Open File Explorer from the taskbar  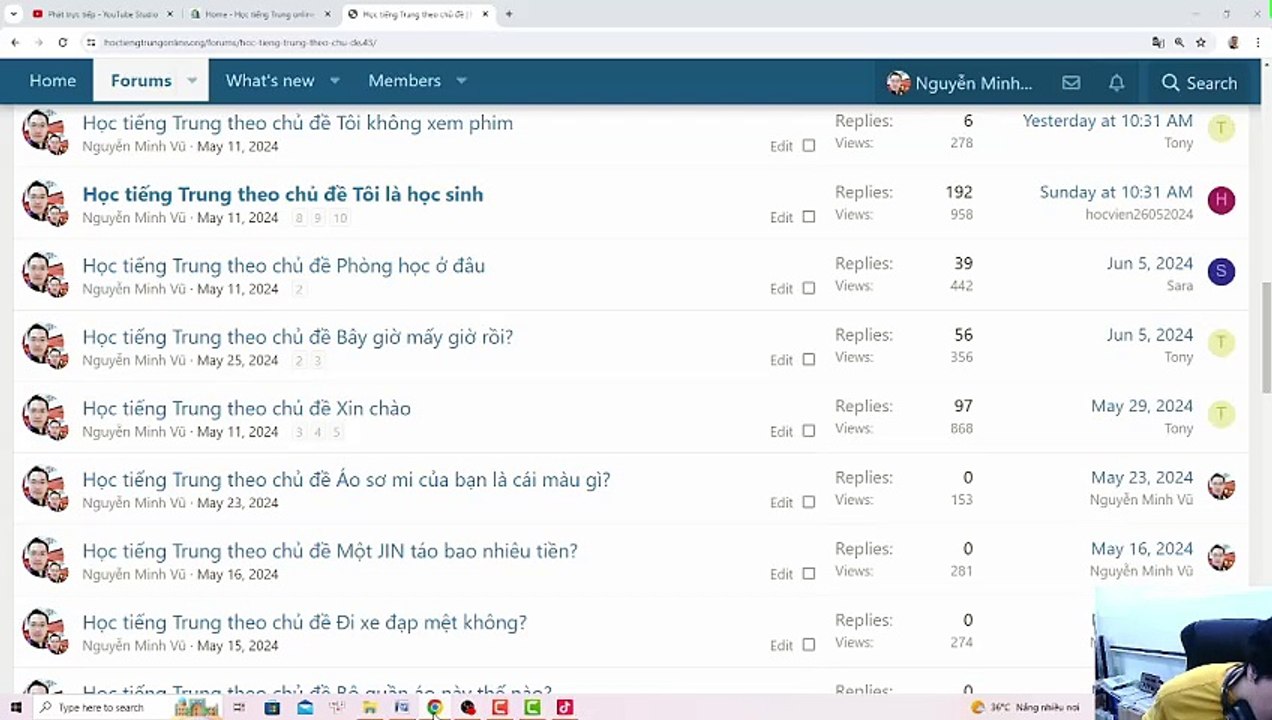pyautogui.click(x=370, y=707)
